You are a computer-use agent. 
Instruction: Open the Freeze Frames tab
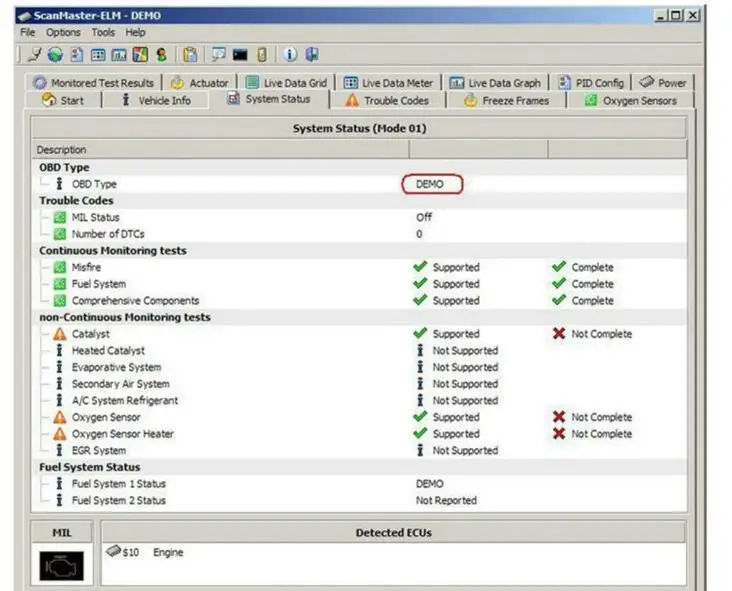pyautogui.click(x=507, y=100)
